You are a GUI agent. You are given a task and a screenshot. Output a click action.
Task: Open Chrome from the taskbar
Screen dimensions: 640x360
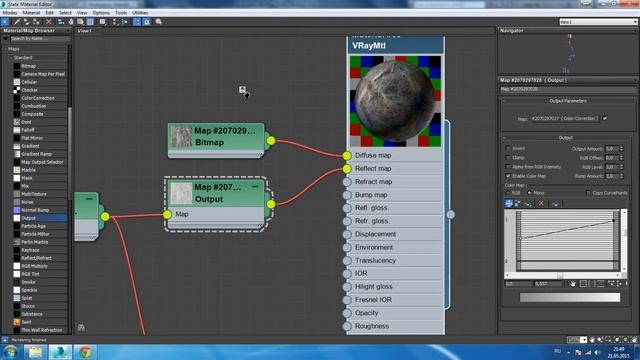(85, 352)
